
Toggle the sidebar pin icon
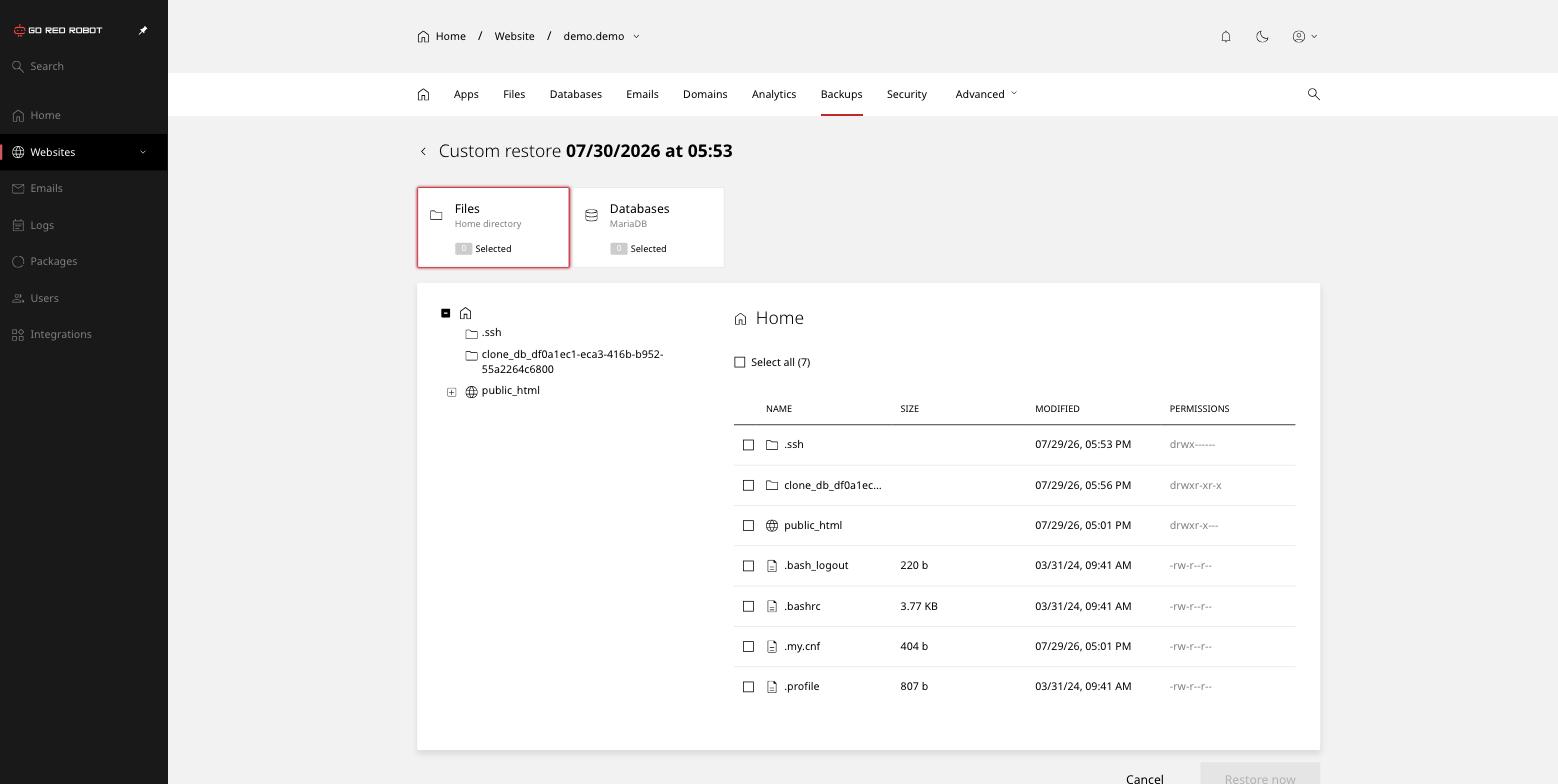tap(143, 30)
